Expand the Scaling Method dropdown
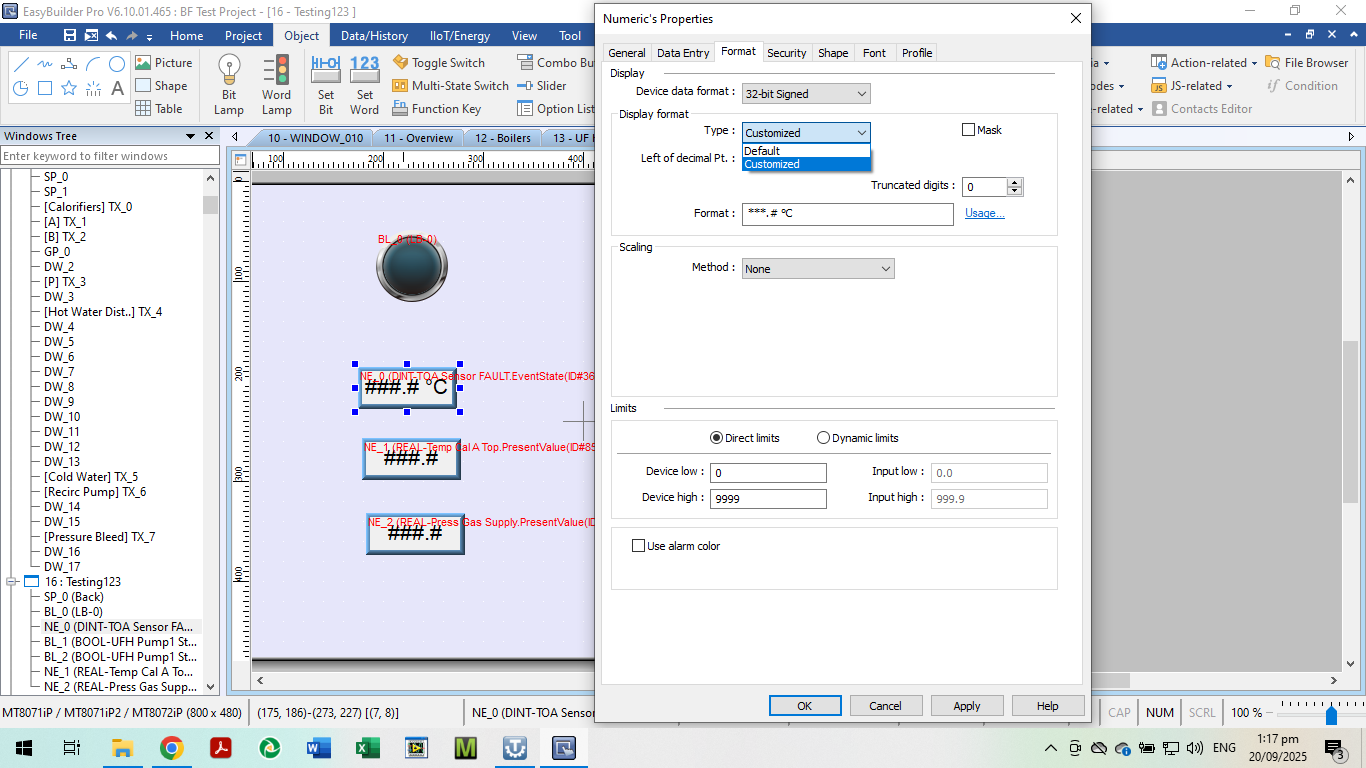1366x768 pixels. (818, 269)
